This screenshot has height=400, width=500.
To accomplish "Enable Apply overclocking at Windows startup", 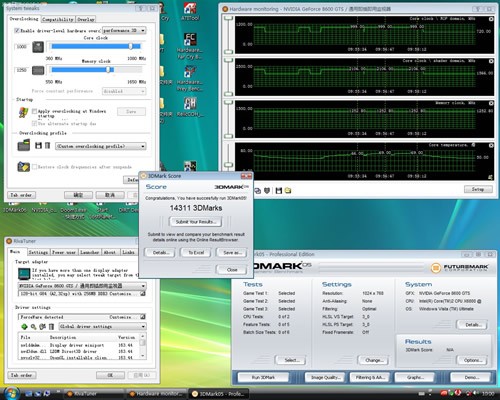I will pyautogui.click(x=34, y=111).
